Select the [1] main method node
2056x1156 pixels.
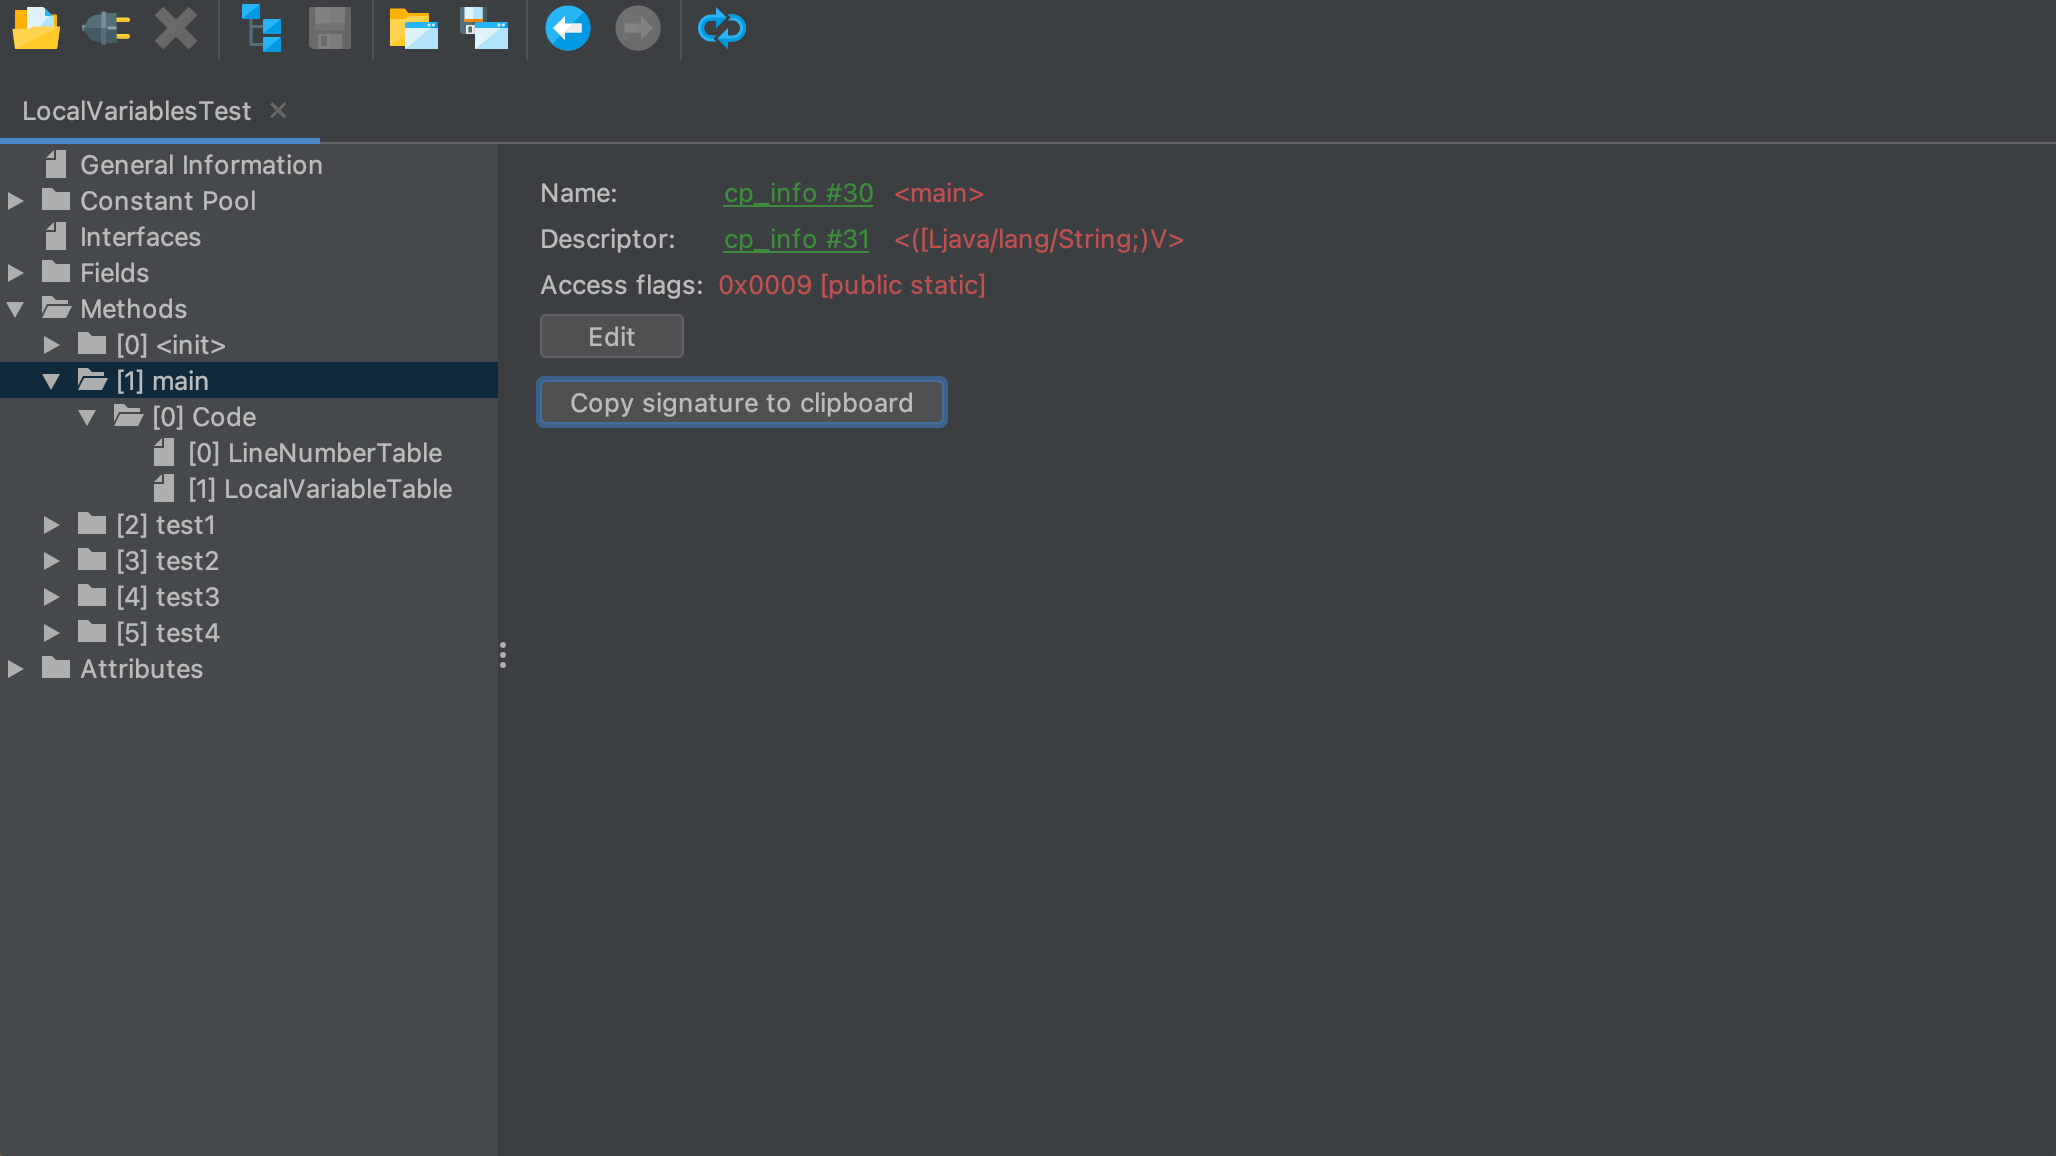(x=161, y=381)
